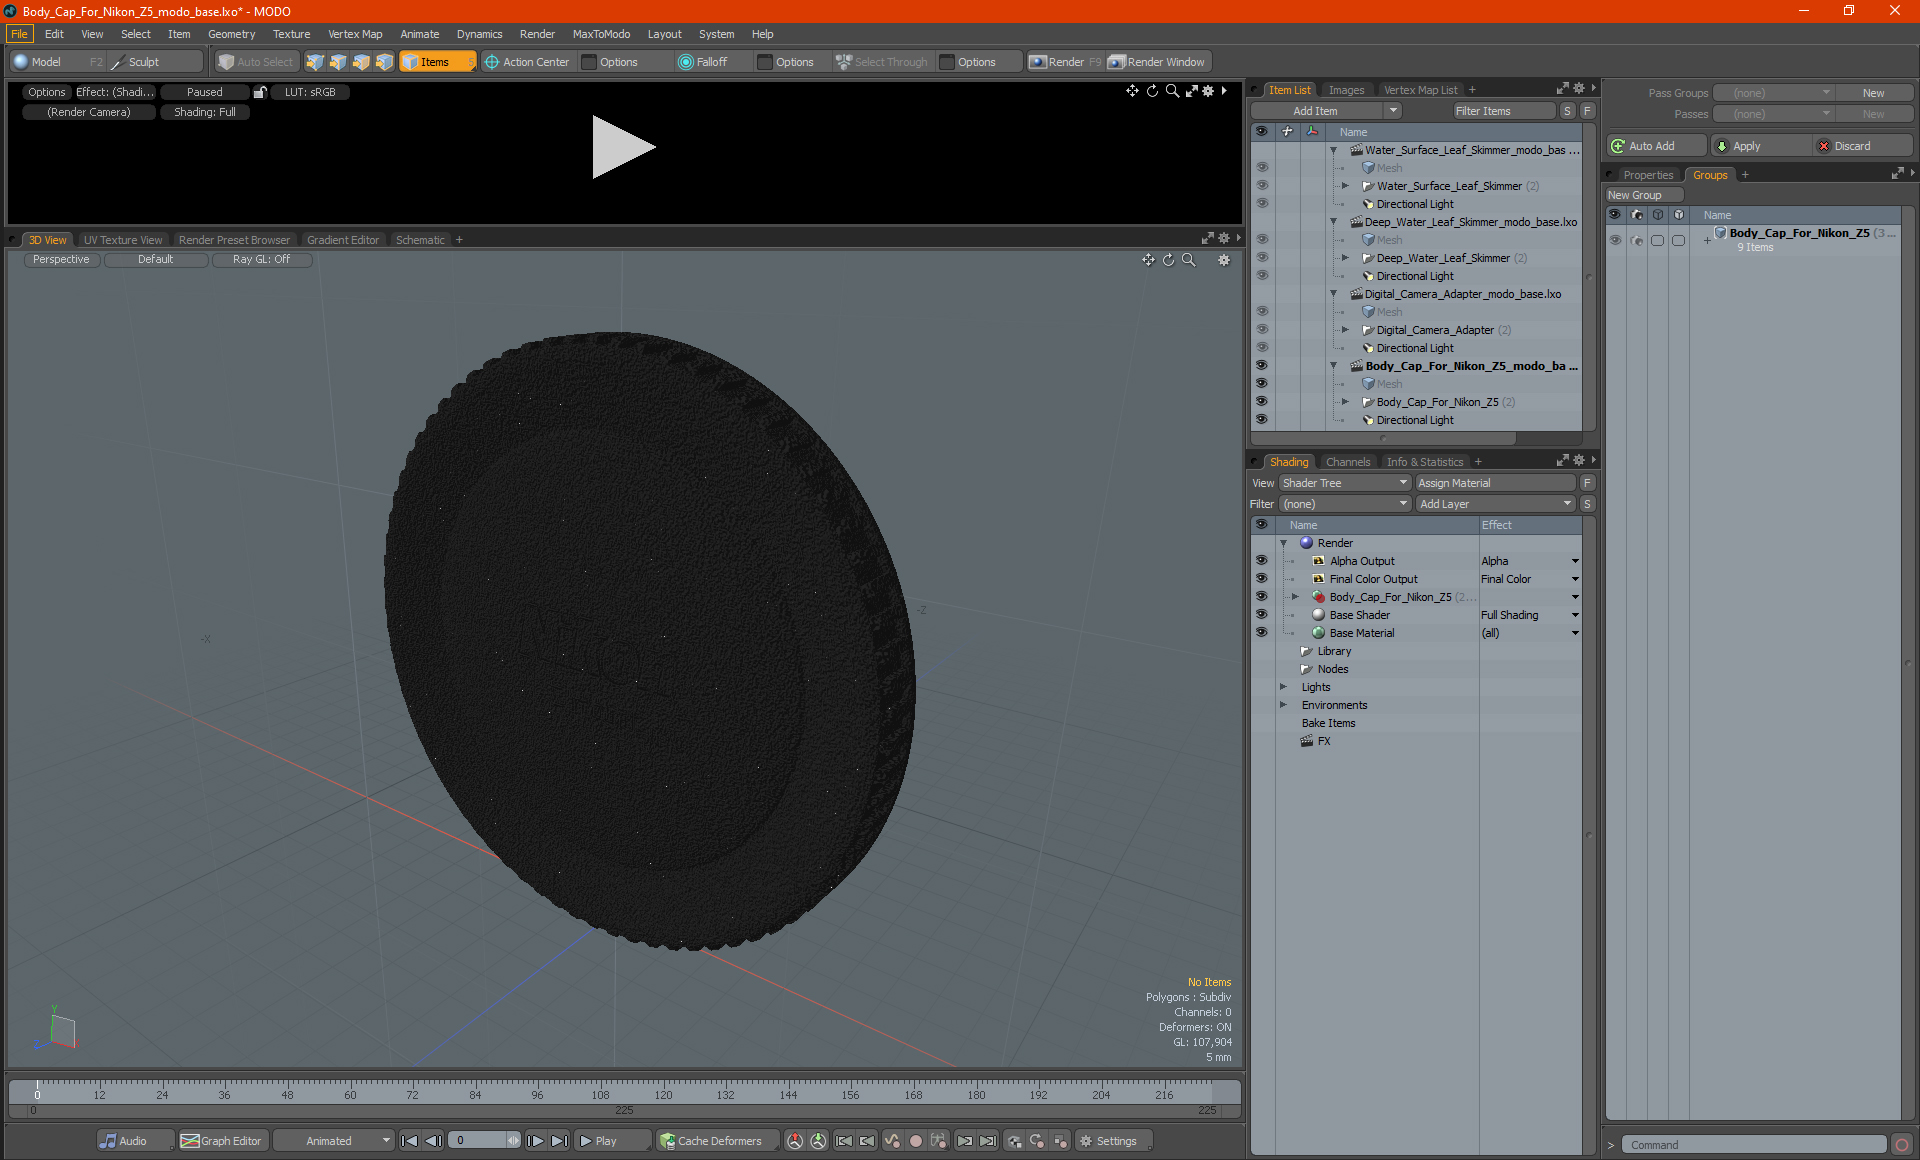The width and height of the screenshot is (1920, 1160).
Task: Click the pan icon in the 3D viewport
Action: coord(1148,260)
